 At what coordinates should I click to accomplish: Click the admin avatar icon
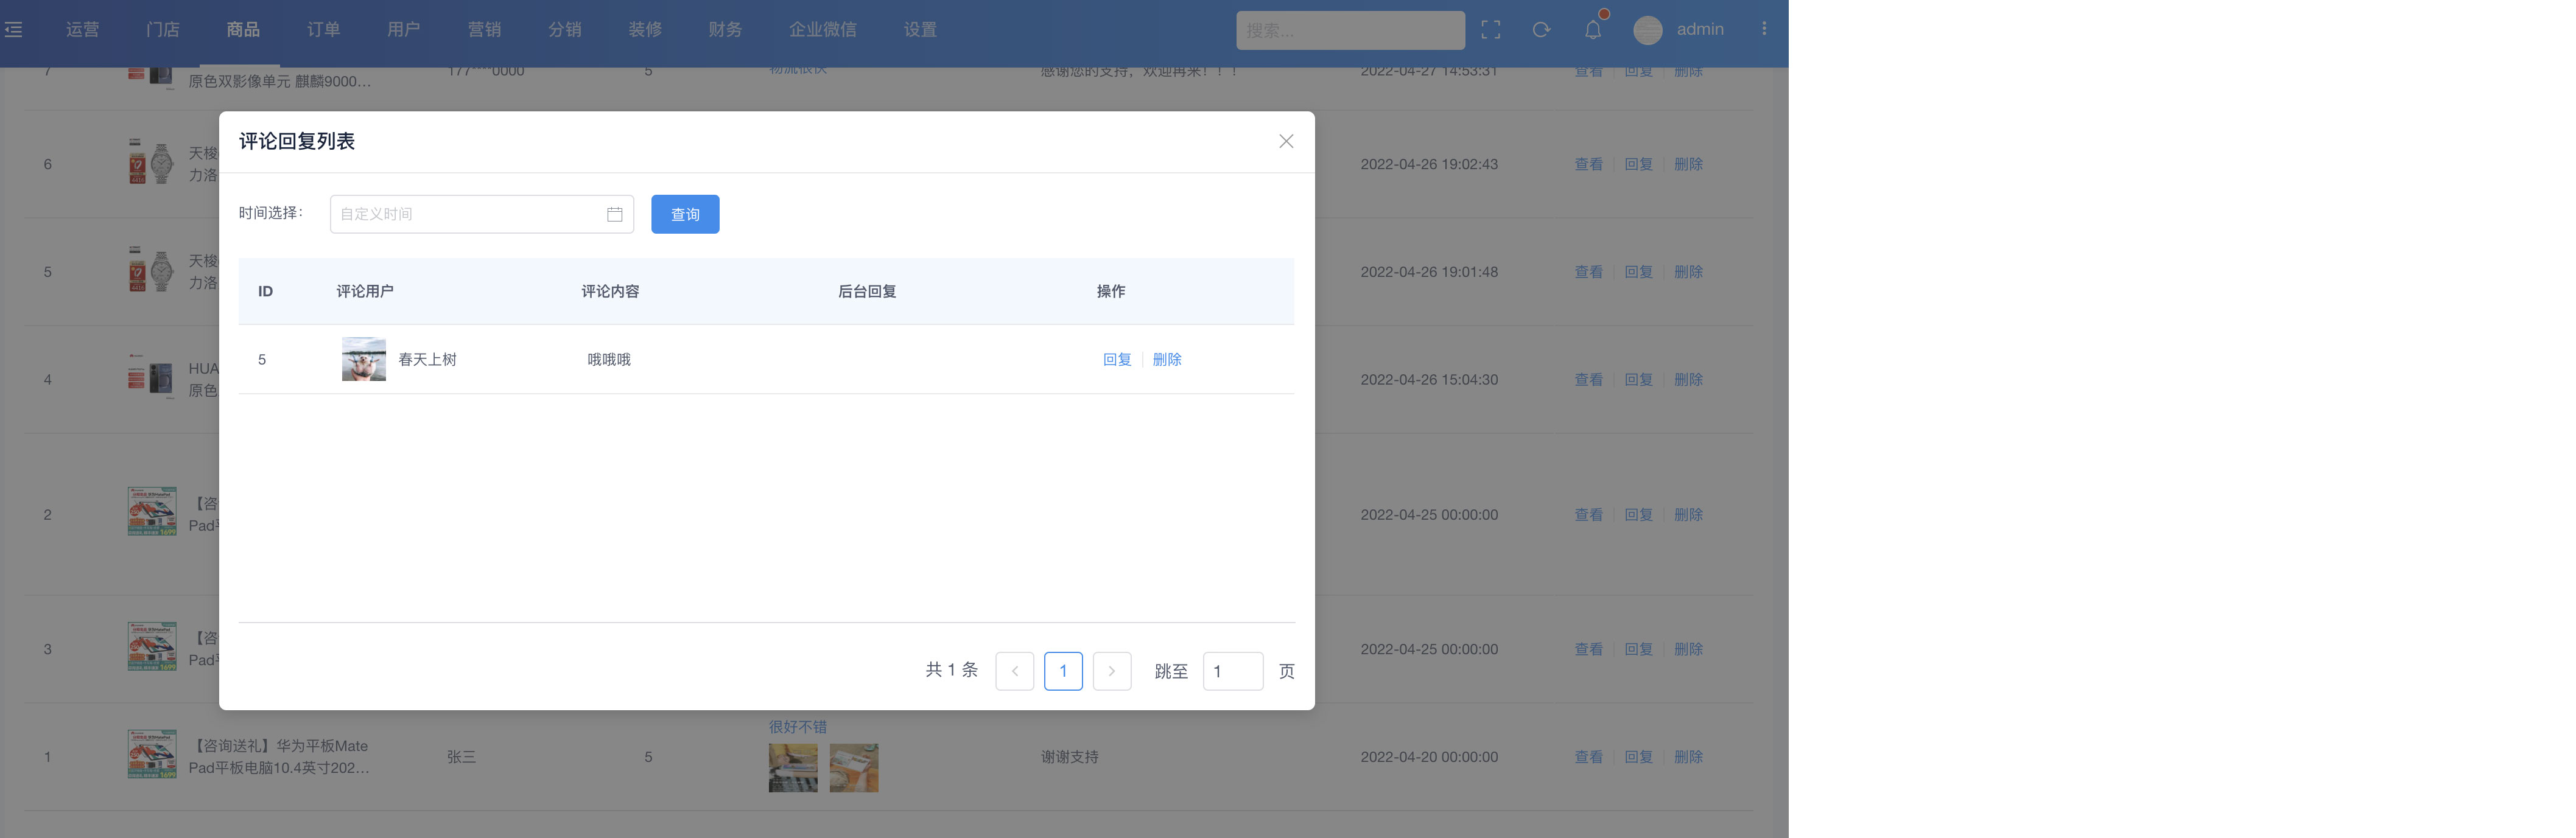click(x=1647, y=30)
